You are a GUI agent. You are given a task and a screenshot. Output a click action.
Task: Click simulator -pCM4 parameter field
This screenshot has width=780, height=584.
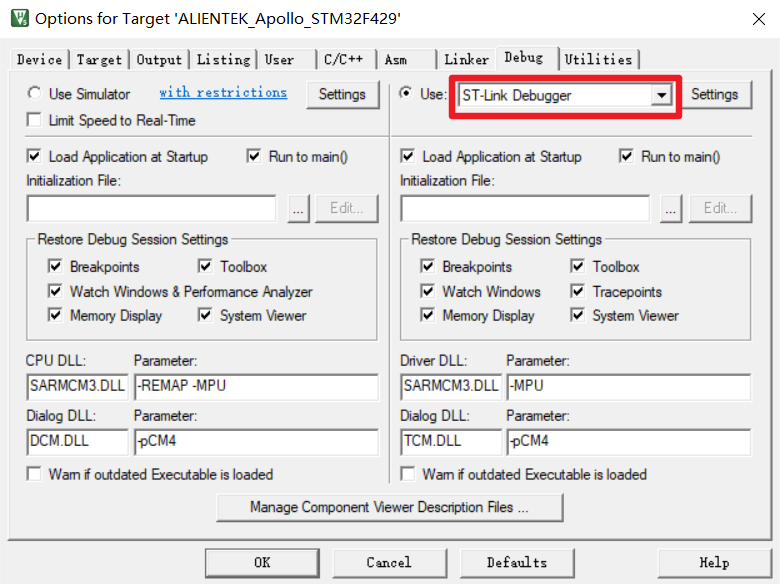coord(256,442)
